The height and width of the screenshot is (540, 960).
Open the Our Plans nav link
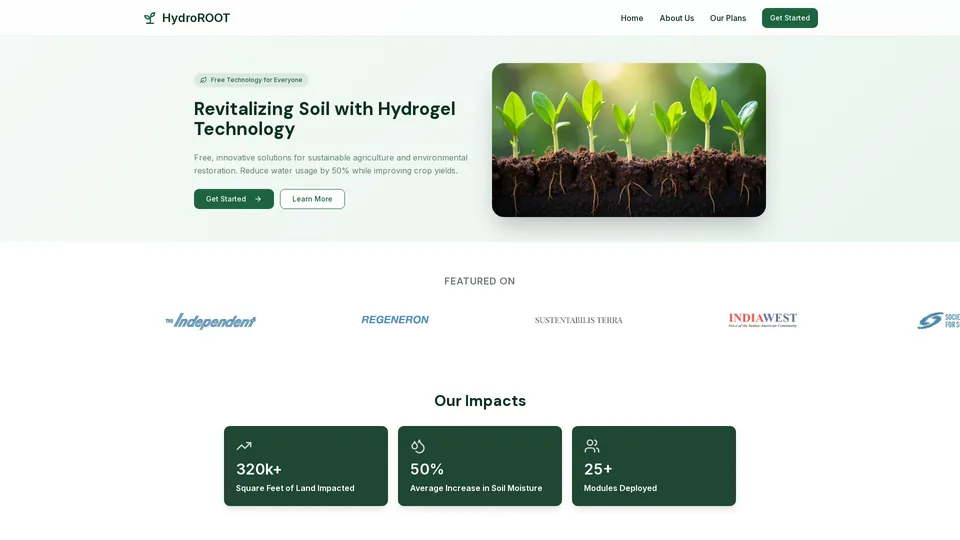click(x=728, y=18)
